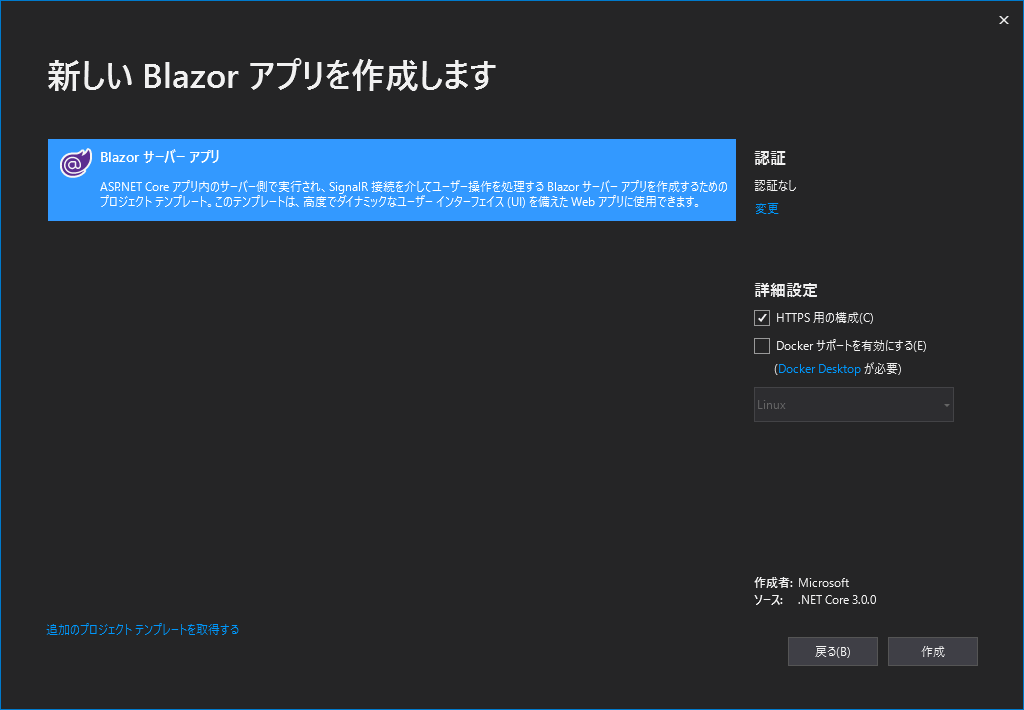Image resolution: width=1024 pixels, height=710 pixels.
Task: Click the 認証なし text
Action: click(776, 186)
